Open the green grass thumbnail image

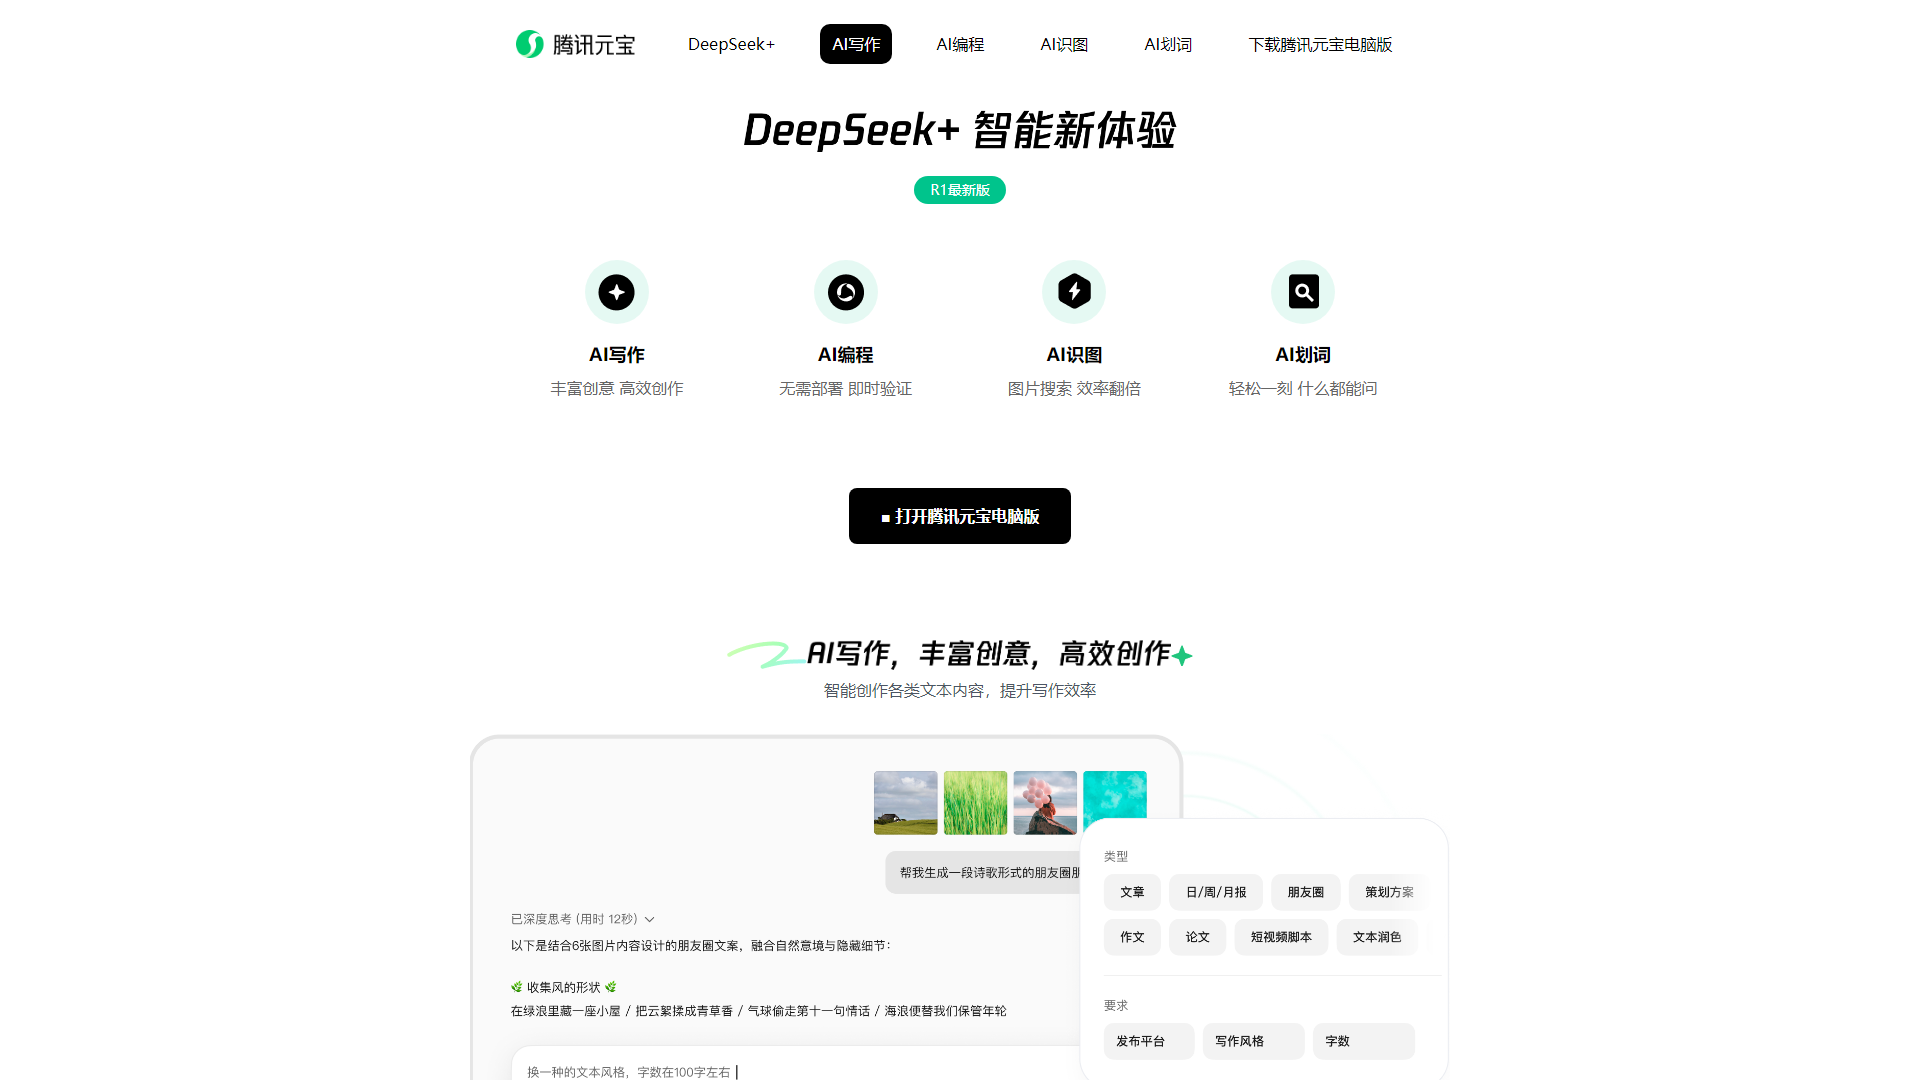click(x=975, y=802)
